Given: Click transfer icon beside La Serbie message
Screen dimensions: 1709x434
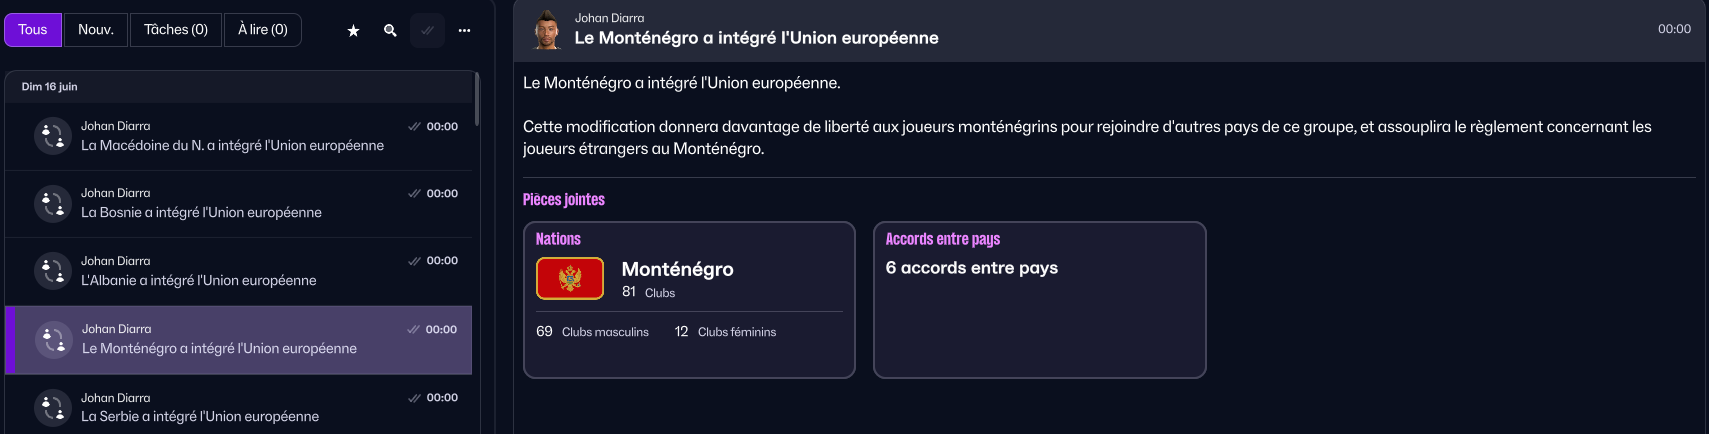Looking at the screenshot, I should pos(52,408).
